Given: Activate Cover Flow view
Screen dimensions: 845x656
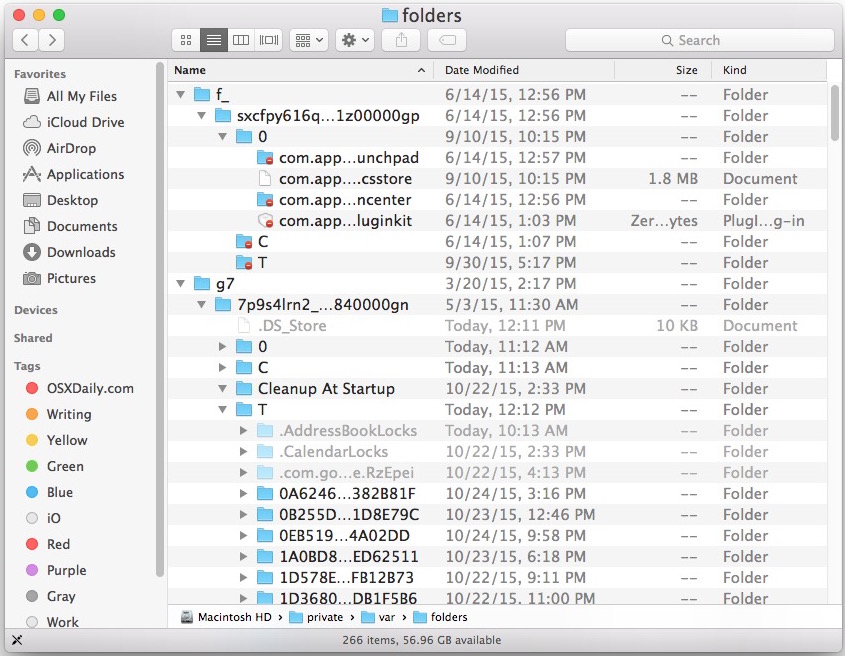Looking at the screenshot, I should tap(267, 40).
